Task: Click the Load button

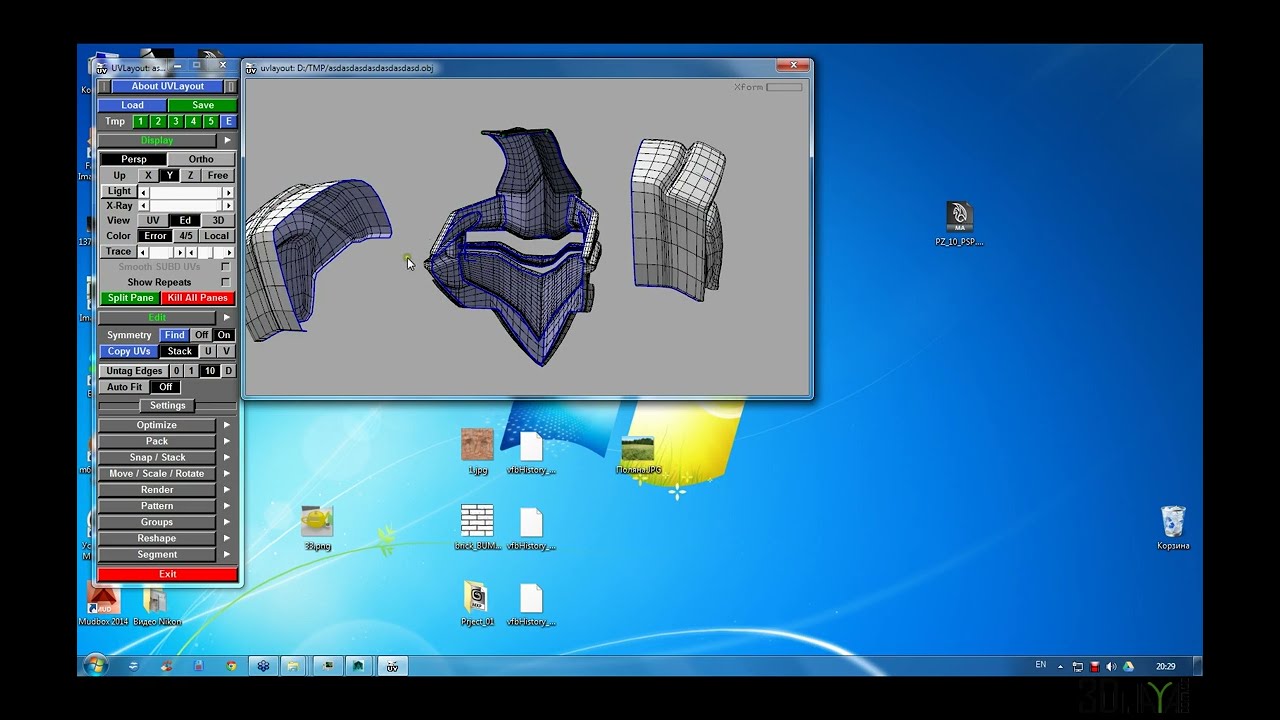Action: pos(133,105)
